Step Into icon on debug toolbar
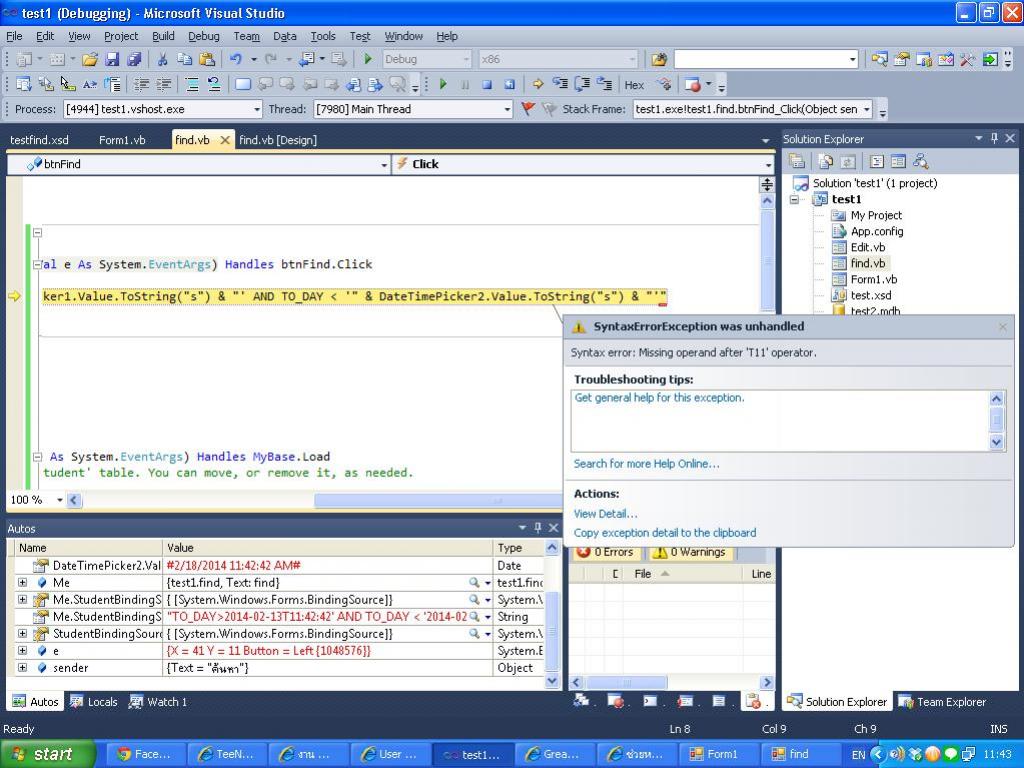 coord(560,84)
